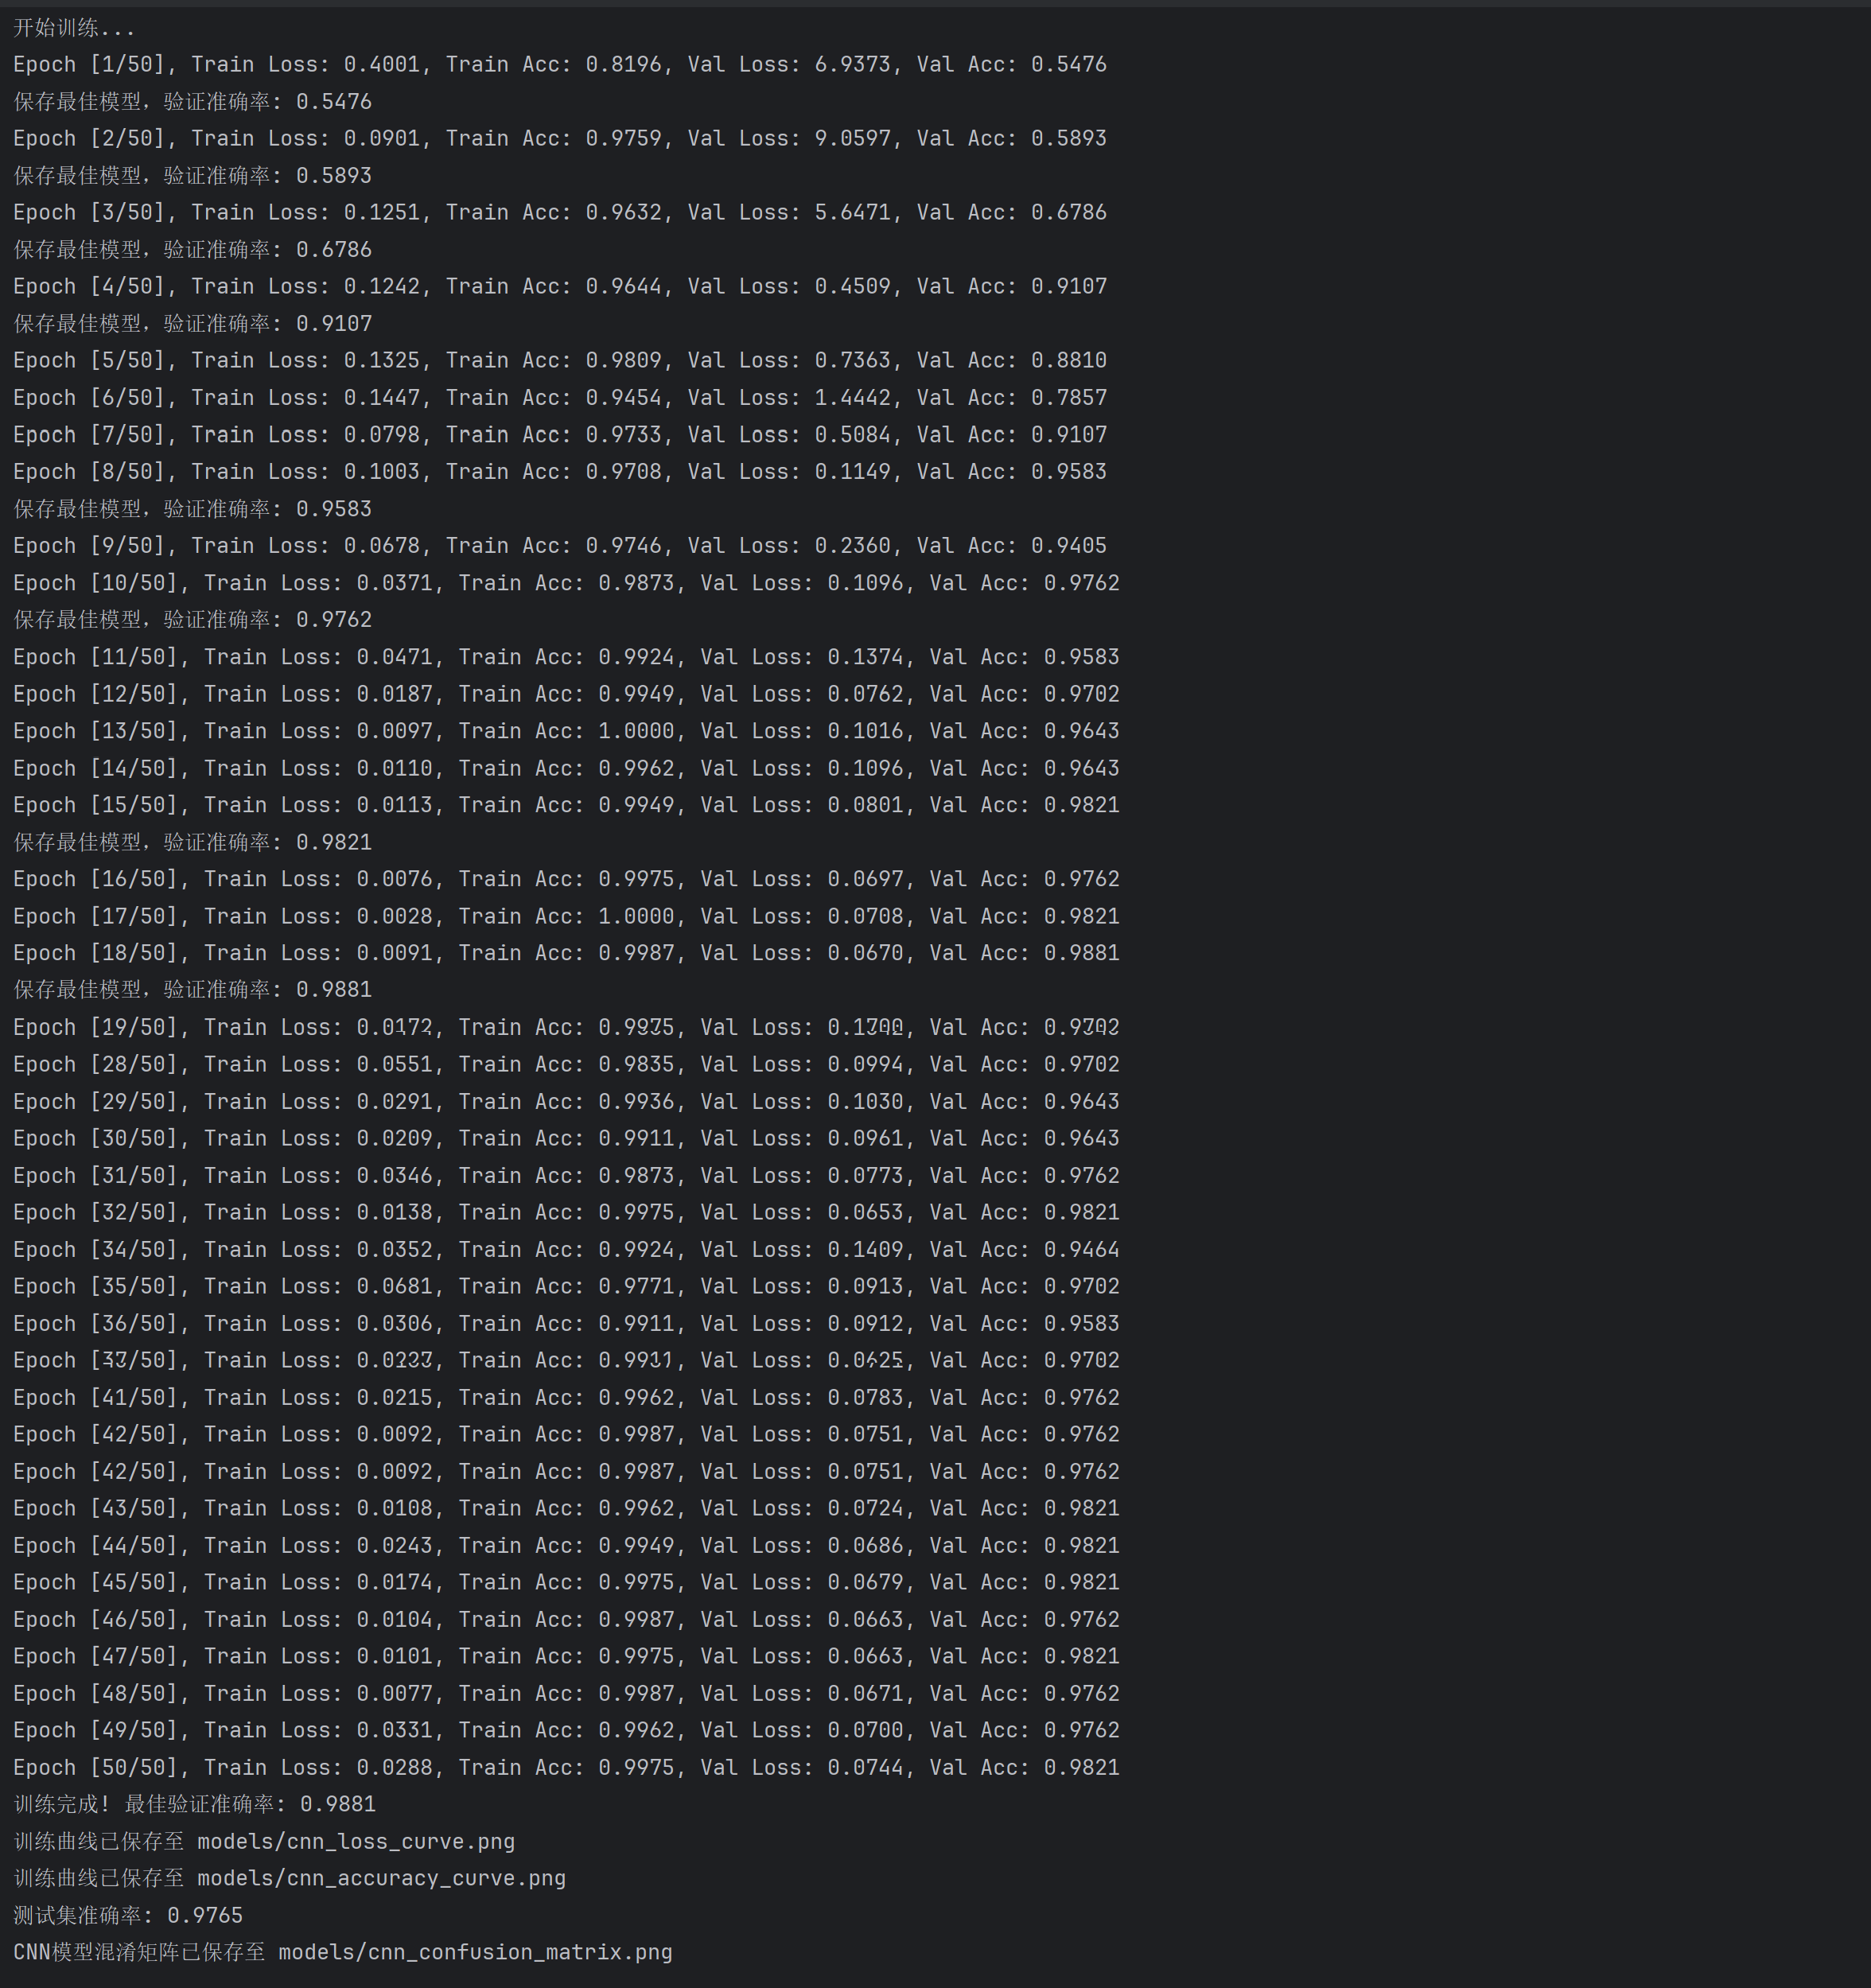Screen dimensions: 1871x1988
Task: Click the 保存最佳模型 line showing 0.9762
Action: 192,619
